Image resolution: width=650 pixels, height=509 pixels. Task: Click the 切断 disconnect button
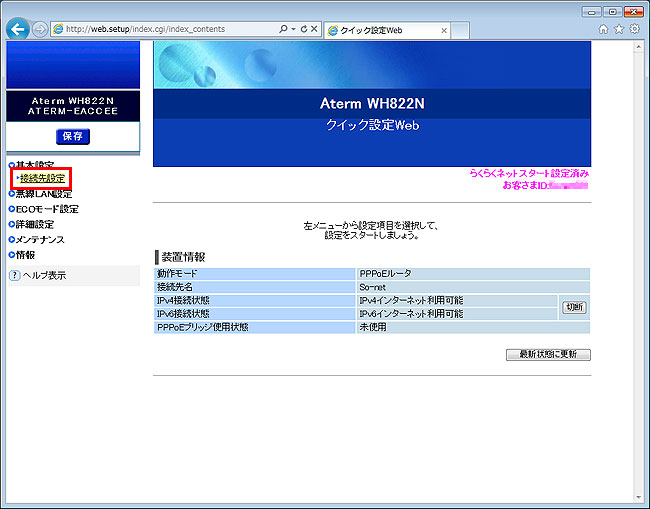tap(574, 307)
